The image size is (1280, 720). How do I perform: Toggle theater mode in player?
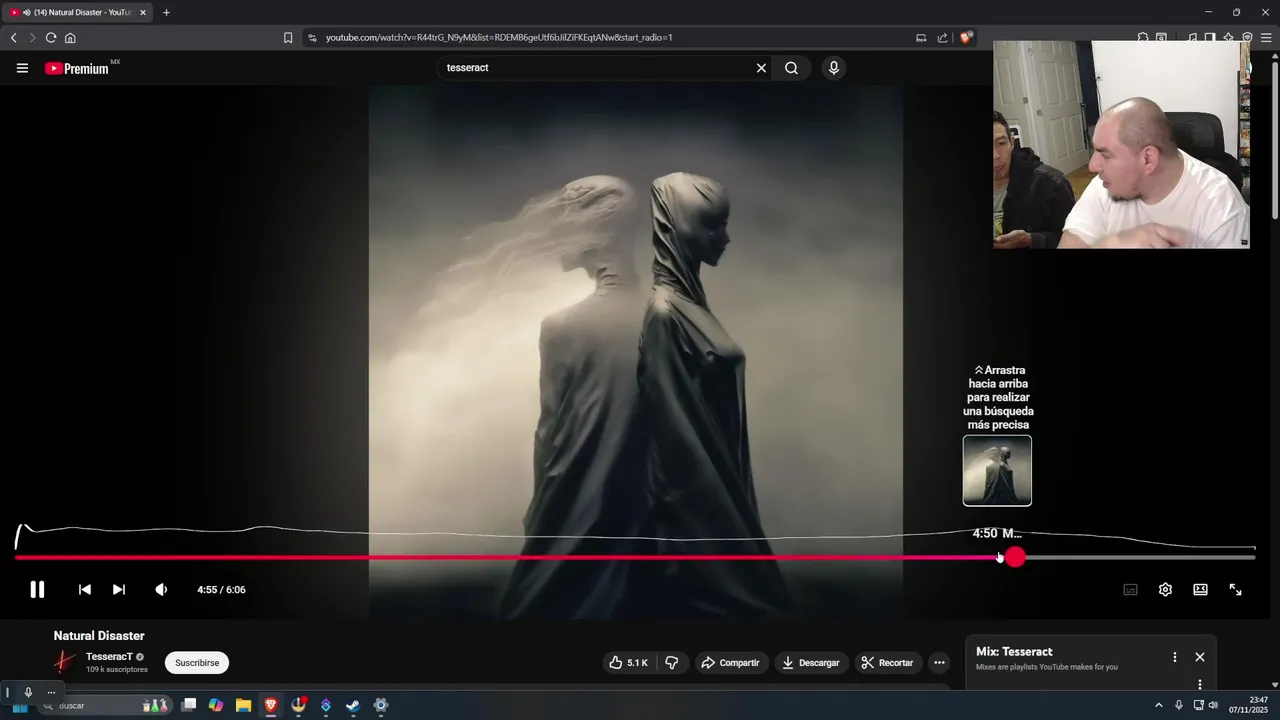[1200, 590]
